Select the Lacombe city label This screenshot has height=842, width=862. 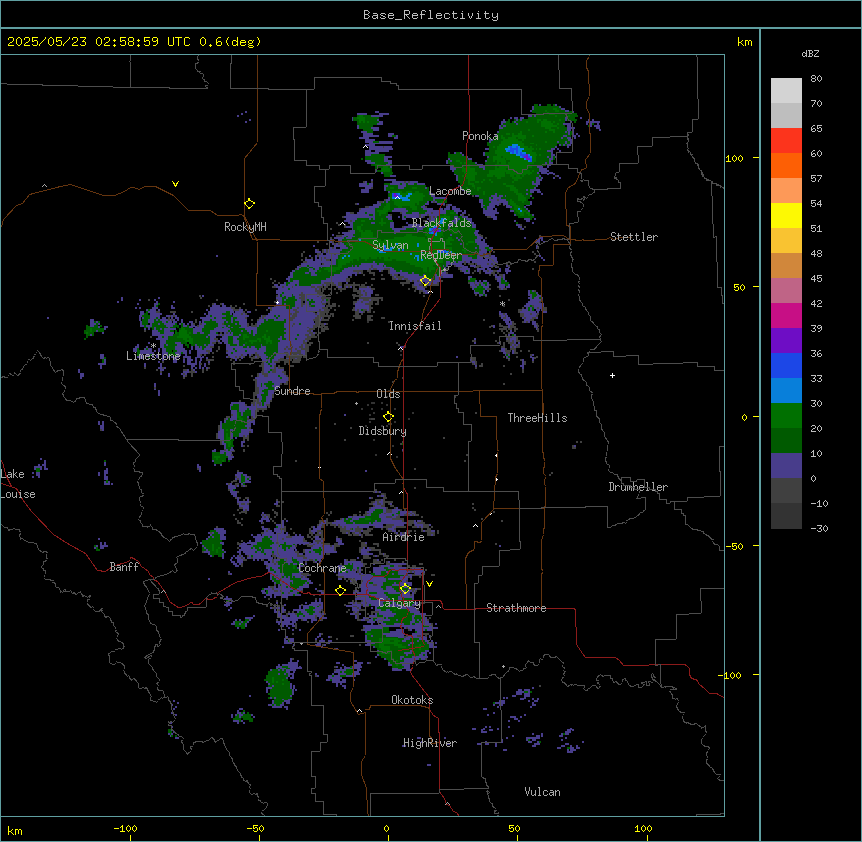[x=450, y=191]
